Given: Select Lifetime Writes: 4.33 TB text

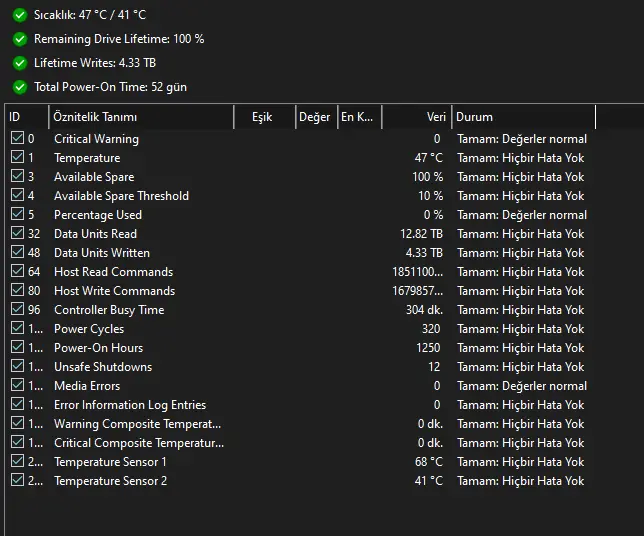Looking at the screenshot, I should click(x=95, y=63).
